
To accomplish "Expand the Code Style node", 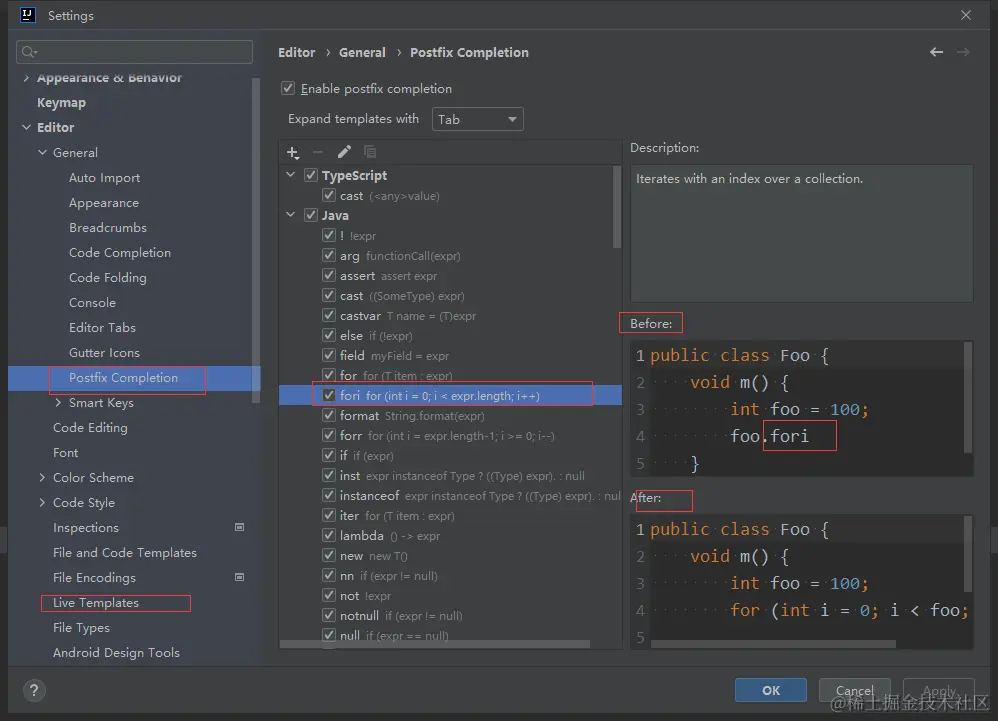I will 43,502.
